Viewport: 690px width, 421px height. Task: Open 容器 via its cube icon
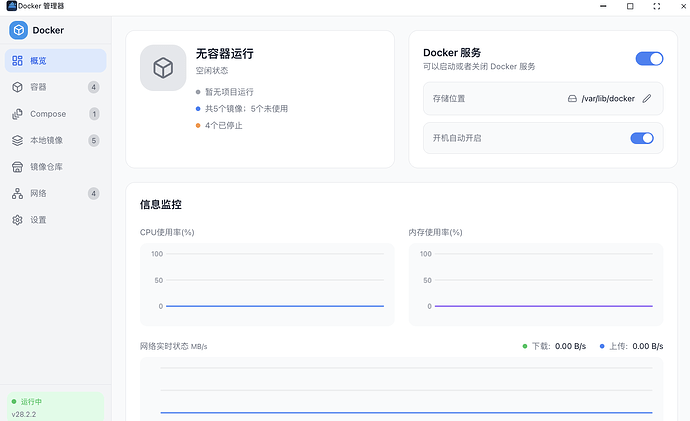(x=17, y=87)
